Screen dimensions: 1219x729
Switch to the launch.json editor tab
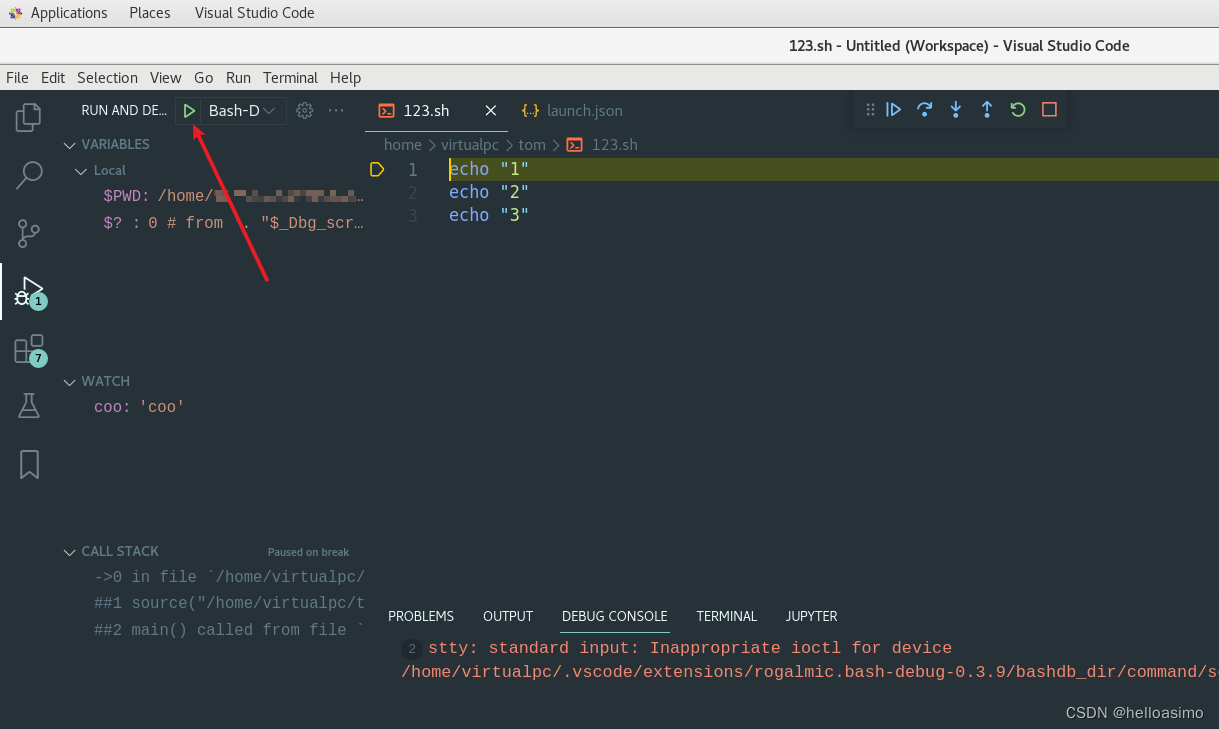tap(573, 111)
